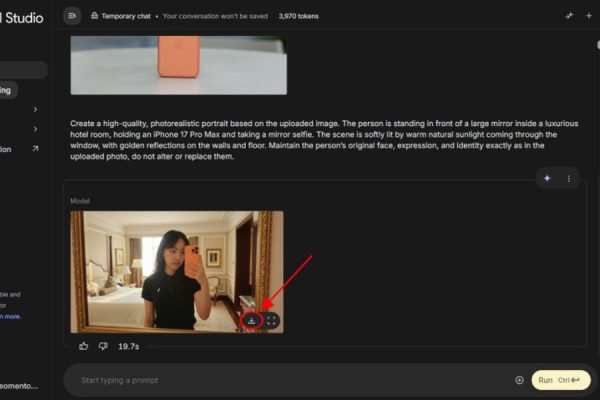
Task: Give the response a thumbs down
Action: [x=102, y=346]
